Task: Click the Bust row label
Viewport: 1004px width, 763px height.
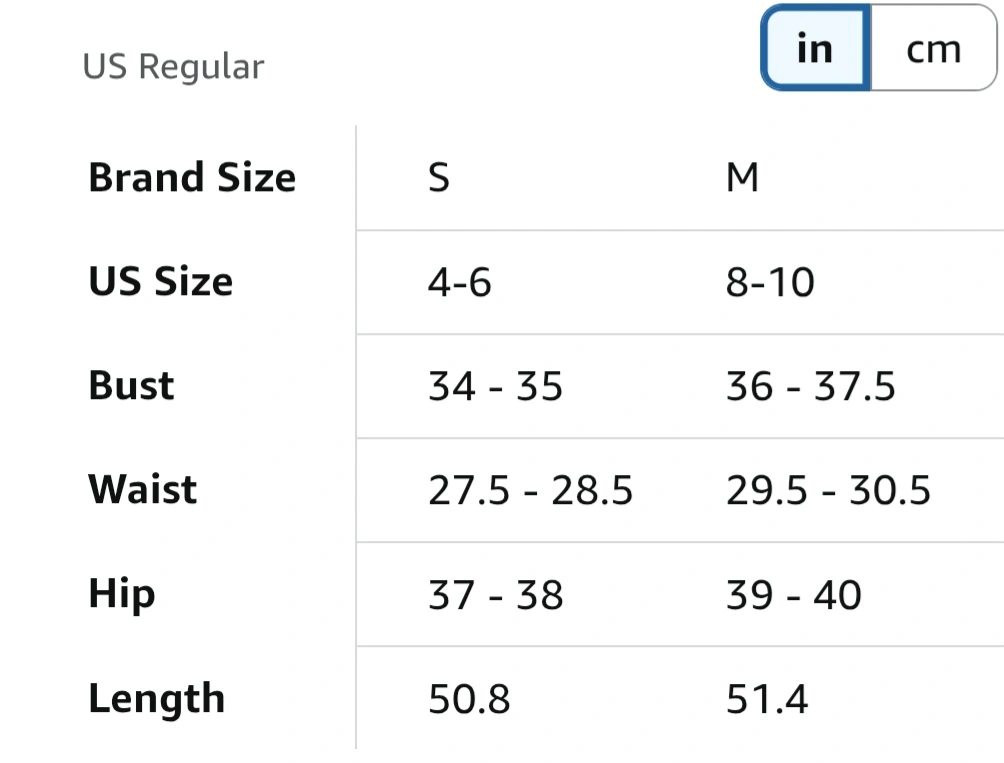Action: point(131,386)
